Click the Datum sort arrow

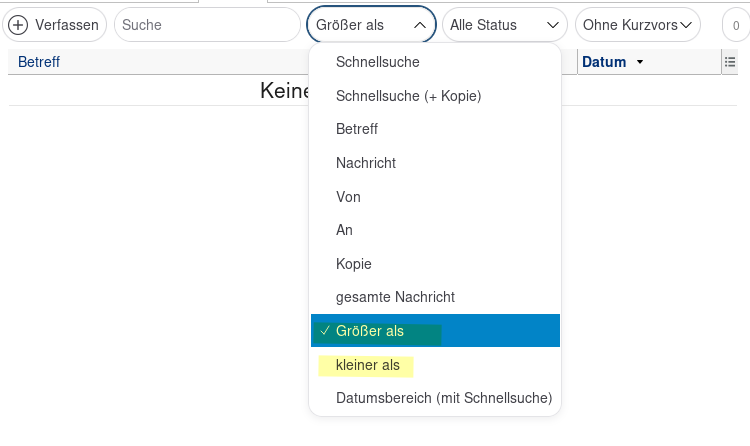640,62
